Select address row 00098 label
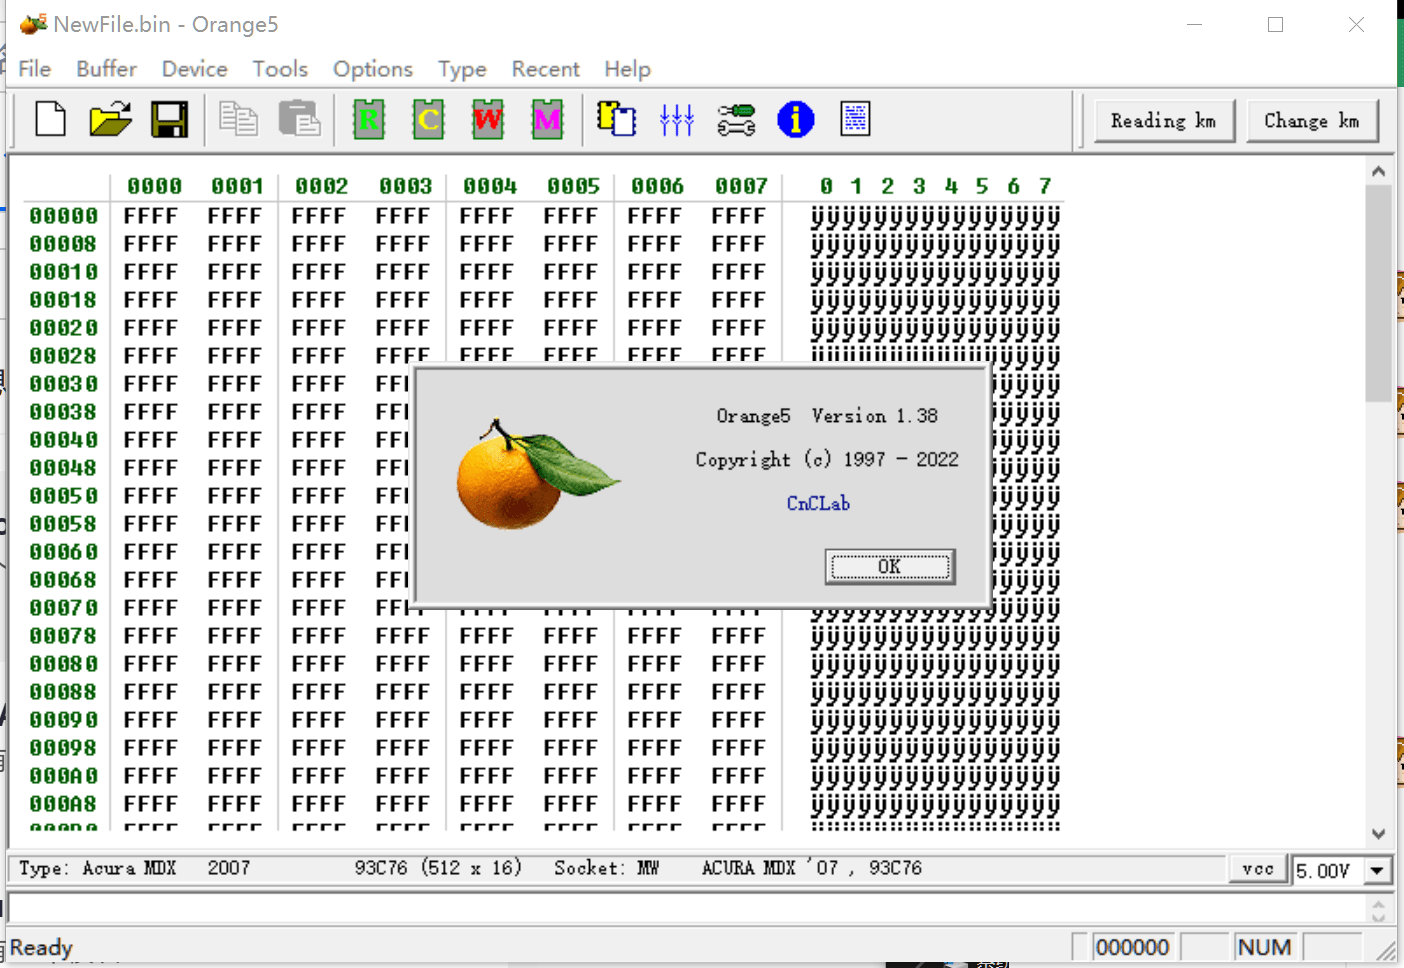The image size is (1404, 968). [x=64, y=748]
